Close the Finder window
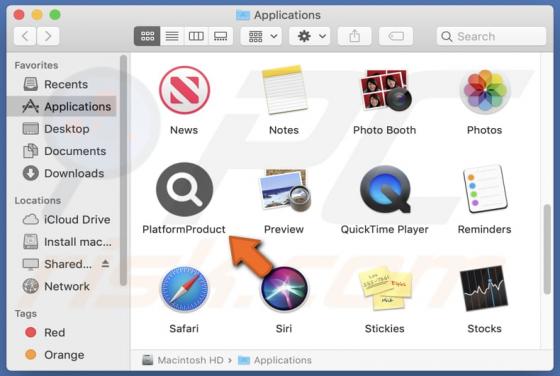 point(19,15)
